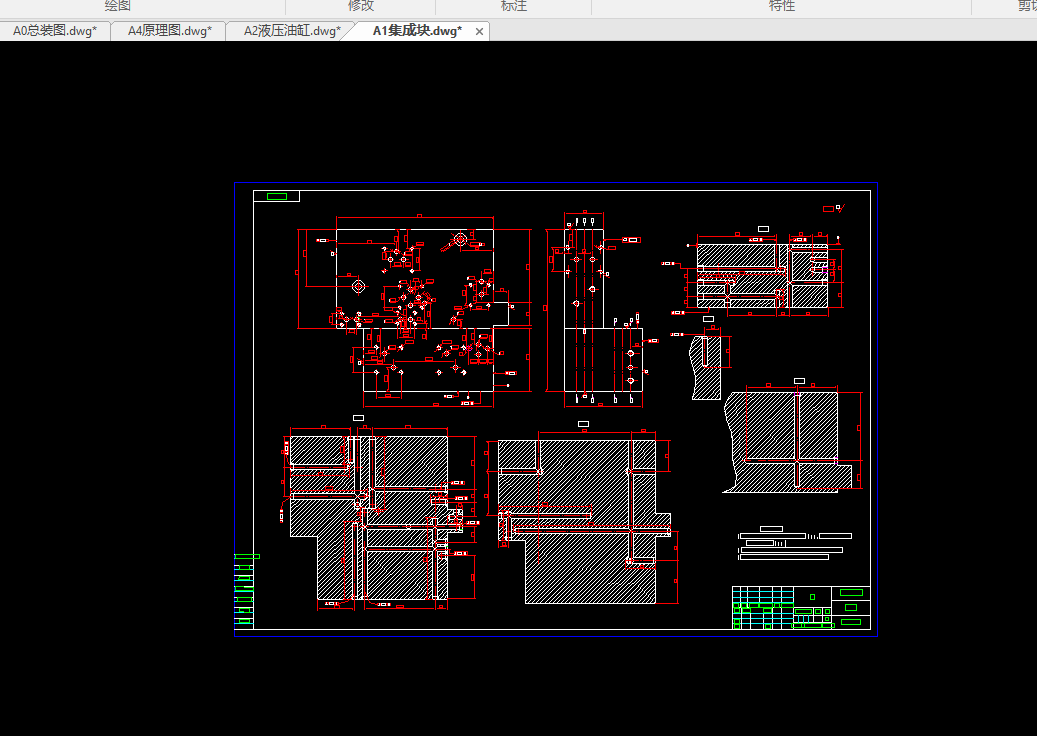This screenshot has width=1037, height=736.
Task: Open the 修改 ribbon panel label
Action: (x=361, y=6)
